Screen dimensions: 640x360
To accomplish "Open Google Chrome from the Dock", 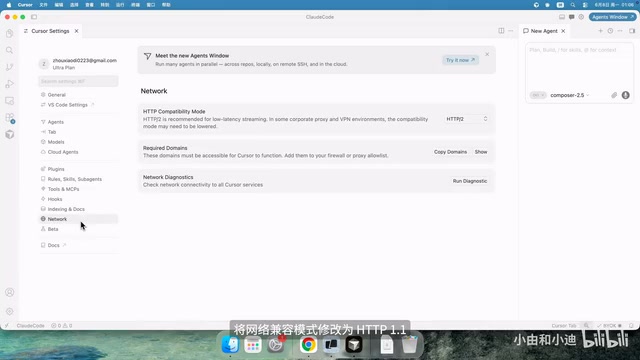I will pos(308,345).
